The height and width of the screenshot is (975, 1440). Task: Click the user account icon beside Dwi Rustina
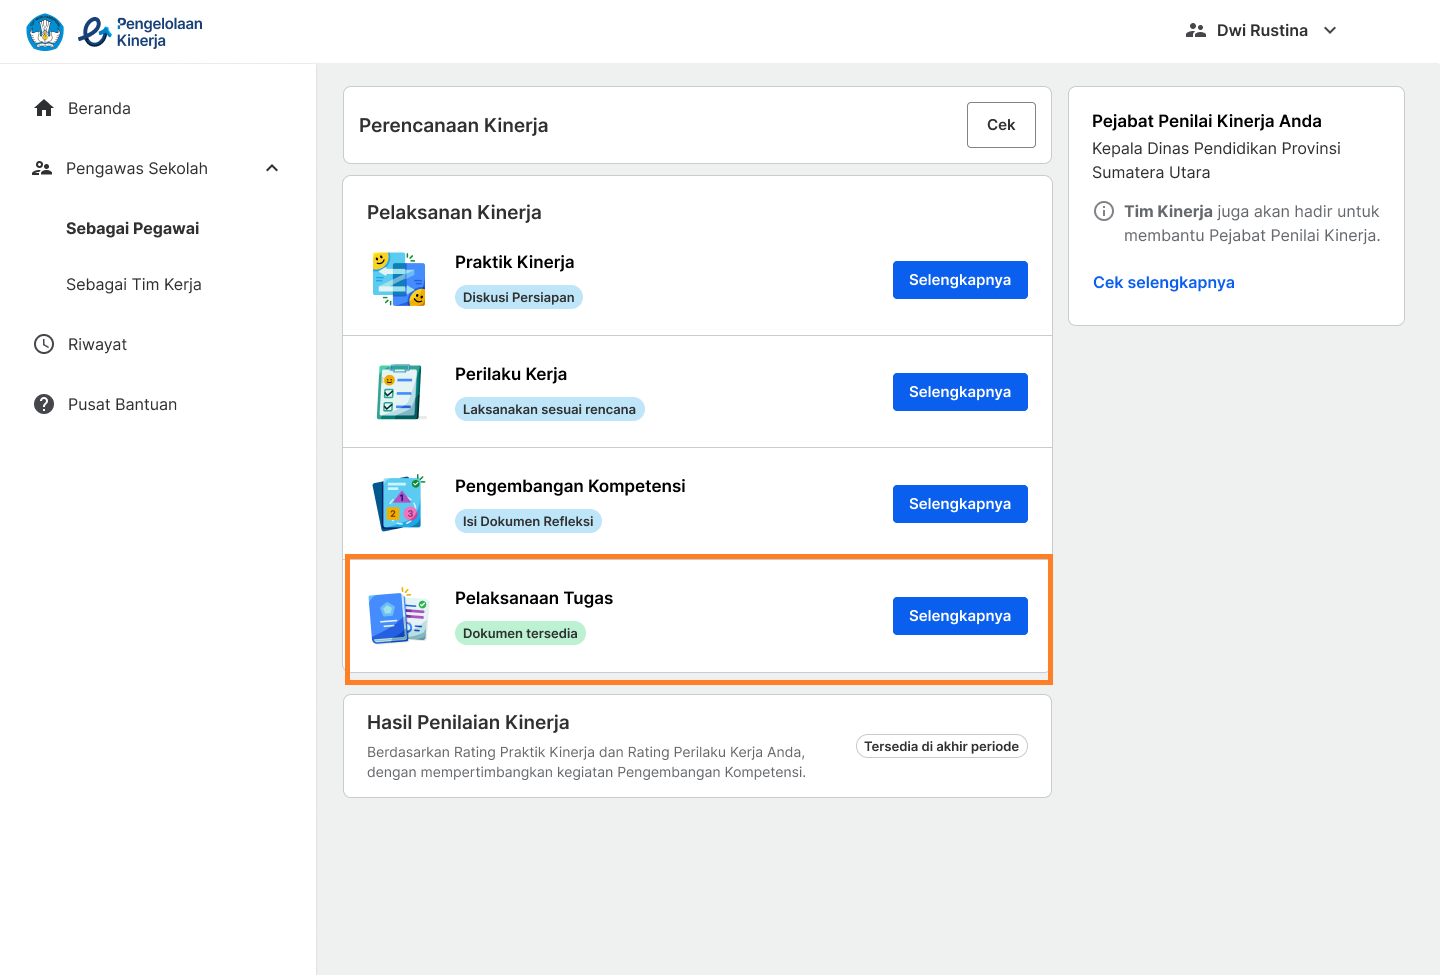pos(1196,31)
